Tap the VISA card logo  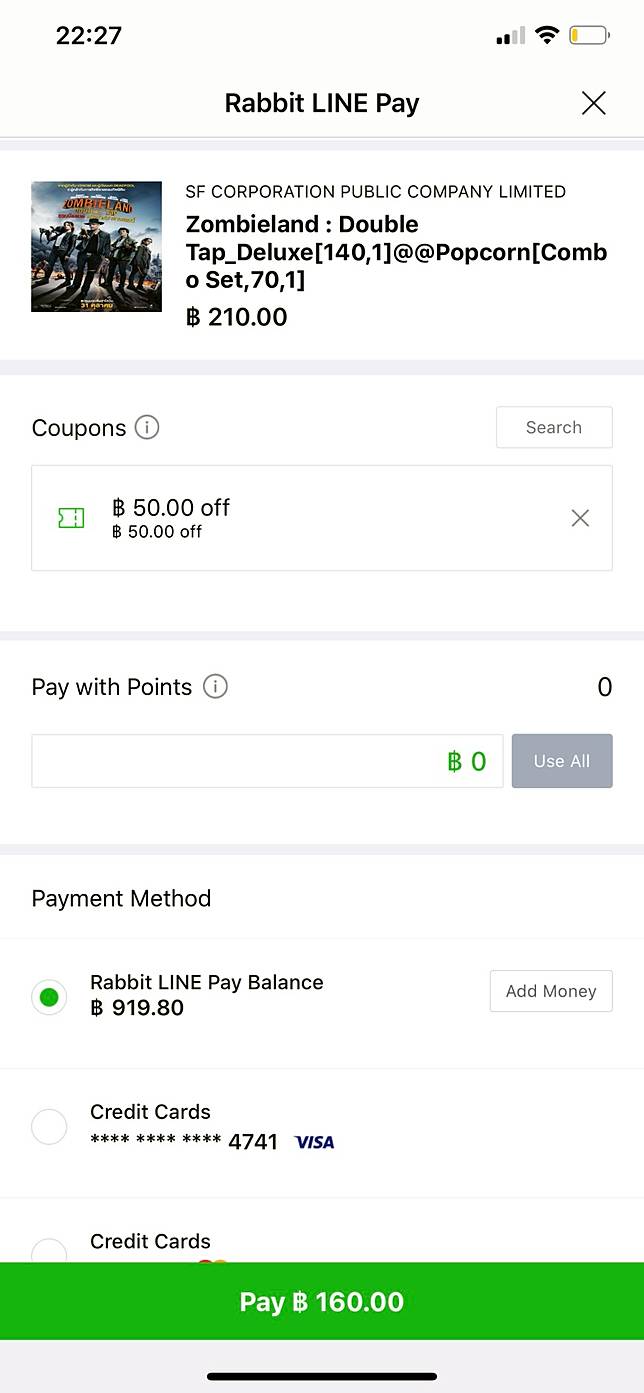click(x=314, y=1142)
